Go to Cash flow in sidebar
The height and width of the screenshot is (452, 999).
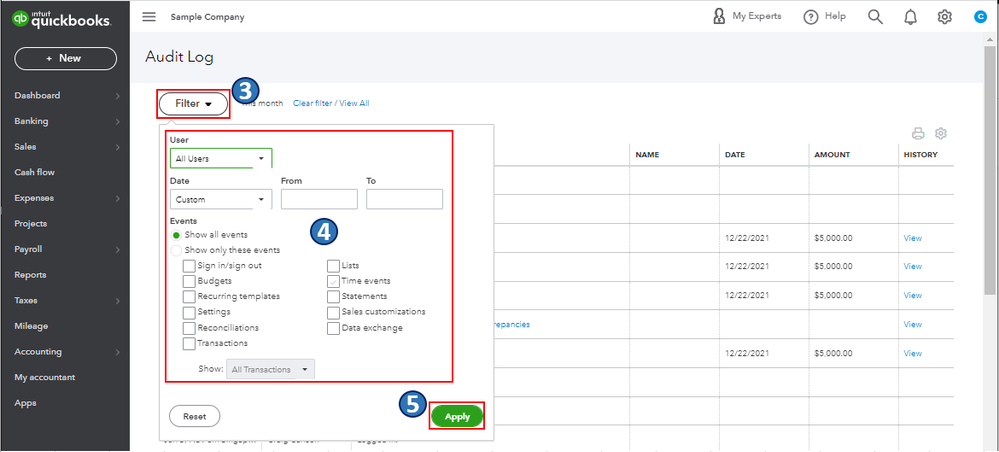pyautogui.click(x=34, y=172)
